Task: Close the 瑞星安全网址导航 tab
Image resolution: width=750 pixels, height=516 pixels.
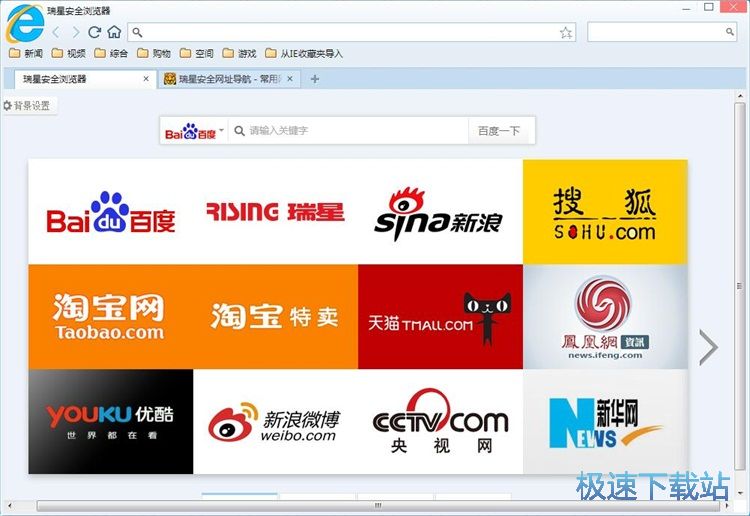Action: point(290,79)
